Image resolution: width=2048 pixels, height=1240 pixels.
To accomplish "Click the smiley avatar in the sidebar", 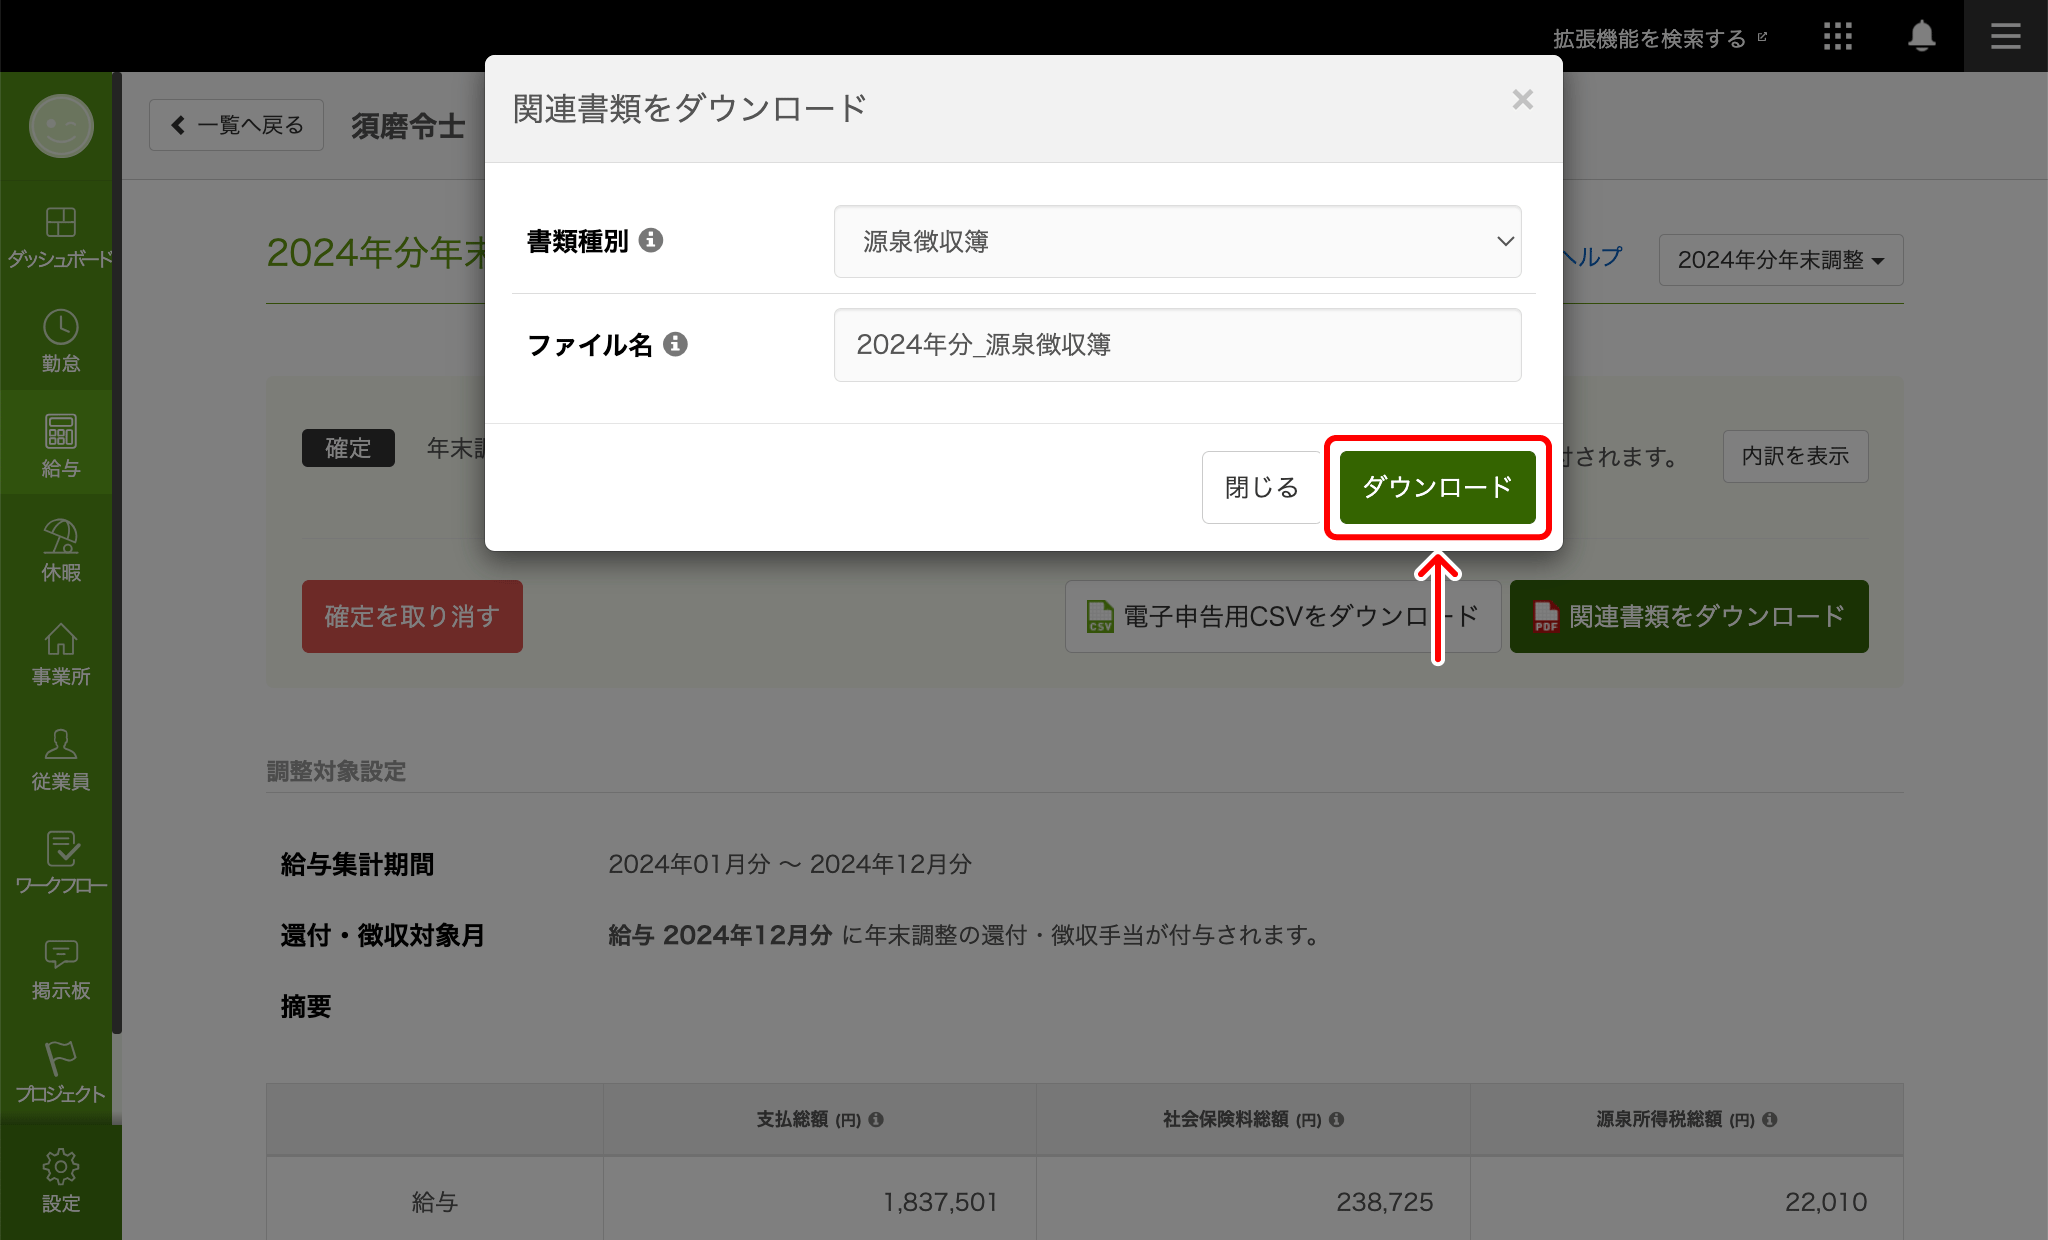I will point(61,126).
